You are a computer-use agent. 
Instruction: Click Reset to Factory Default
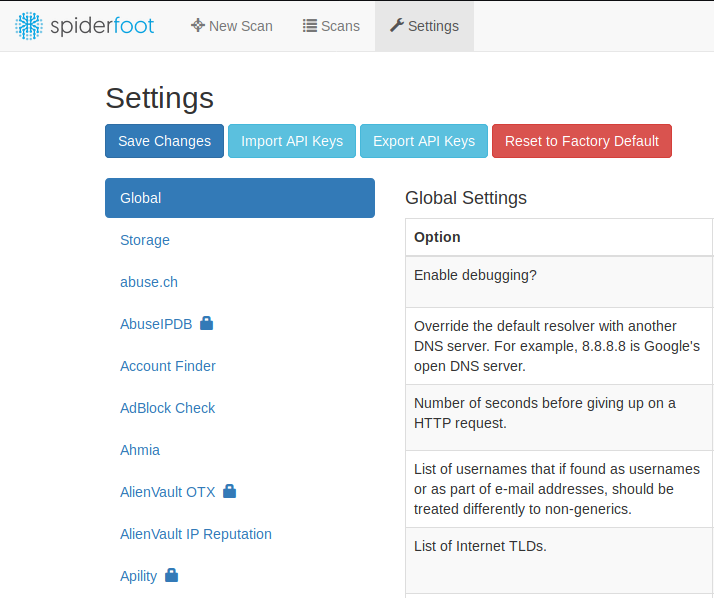click(x=582, y=141)
